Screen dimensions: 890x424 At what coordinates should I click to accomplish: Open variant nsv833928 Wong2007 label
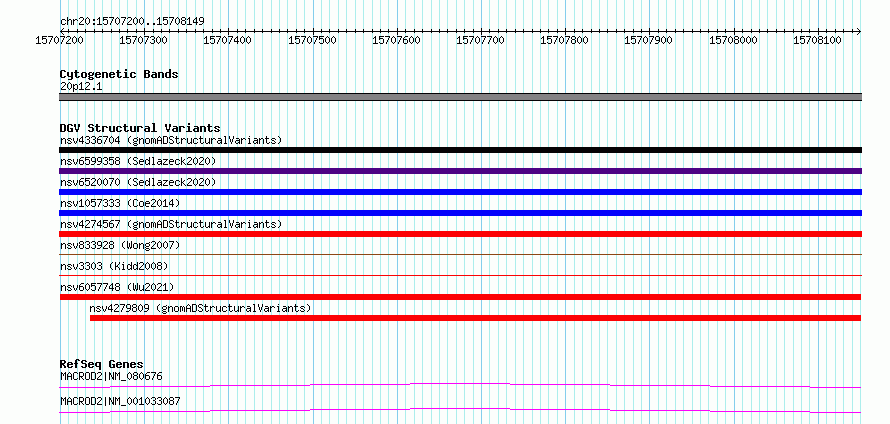click(120, 245)
